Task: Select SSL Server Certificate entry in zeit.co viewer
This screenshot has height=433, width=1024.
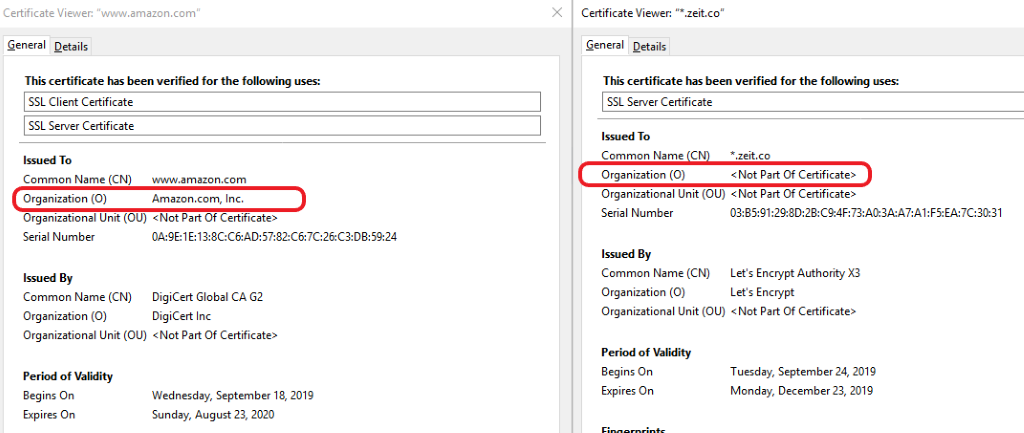Action: (813, 102)
